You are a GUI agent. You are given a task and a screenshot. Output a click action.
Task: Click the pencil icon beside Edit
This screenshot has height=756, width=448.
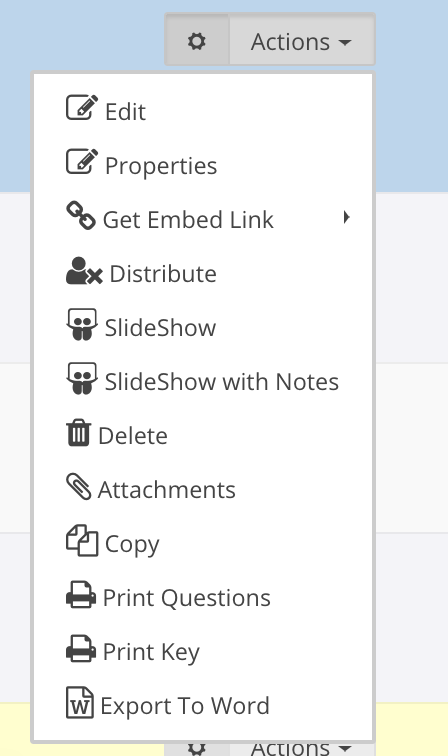[x=82, y=107]
